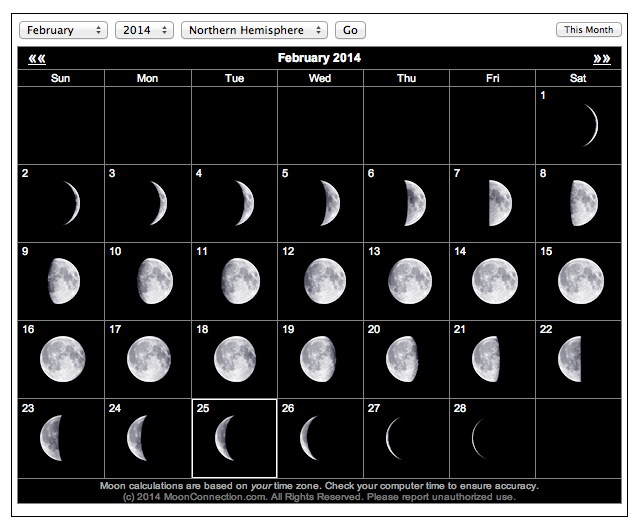
Task: Click the highlighted February 25 moon
Action: (236, 437)
